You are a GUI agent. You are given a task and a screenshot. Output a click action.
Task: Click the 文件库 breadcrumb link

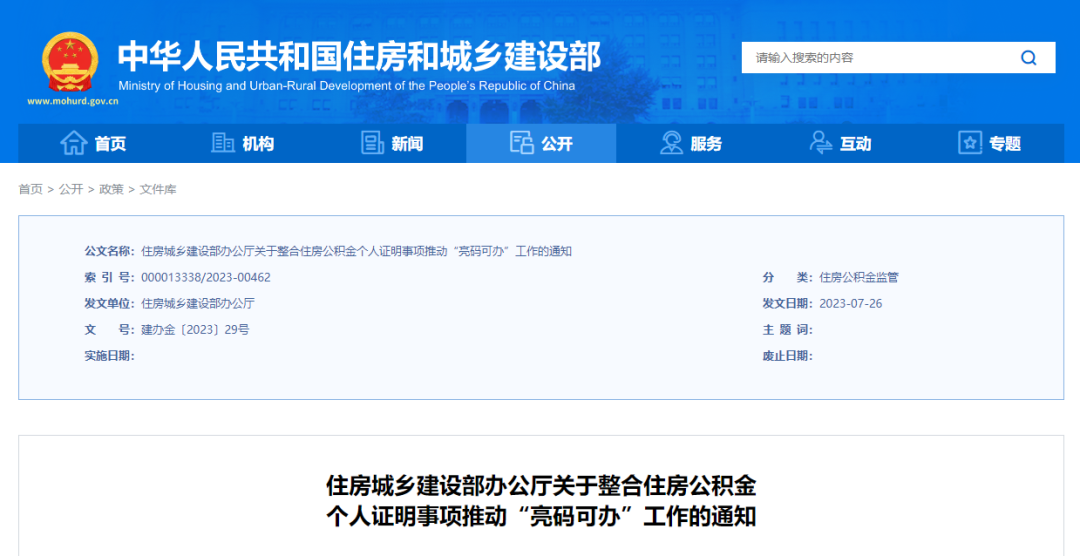pos(158,189)
